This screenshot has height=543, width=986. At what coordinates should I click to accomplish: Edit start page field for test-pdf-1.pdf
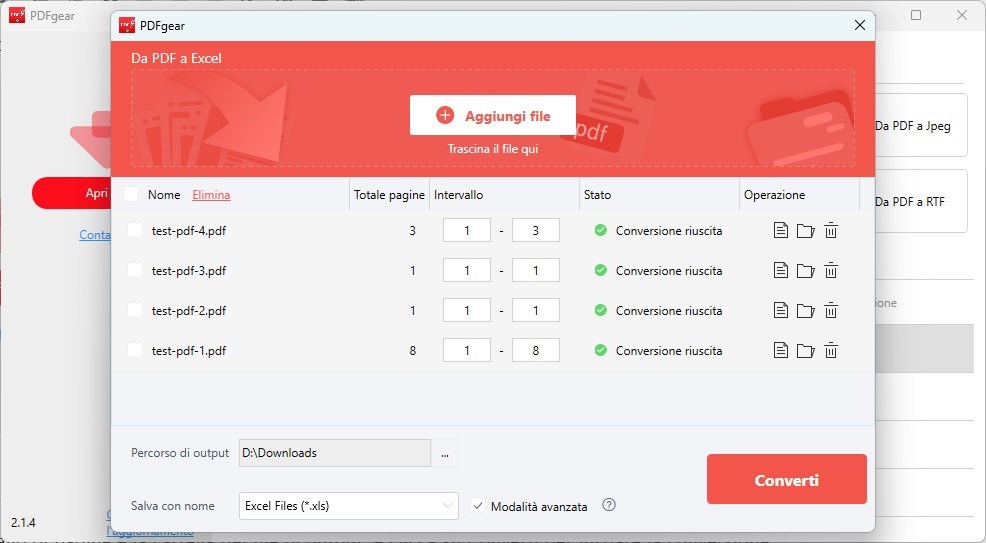467,351
